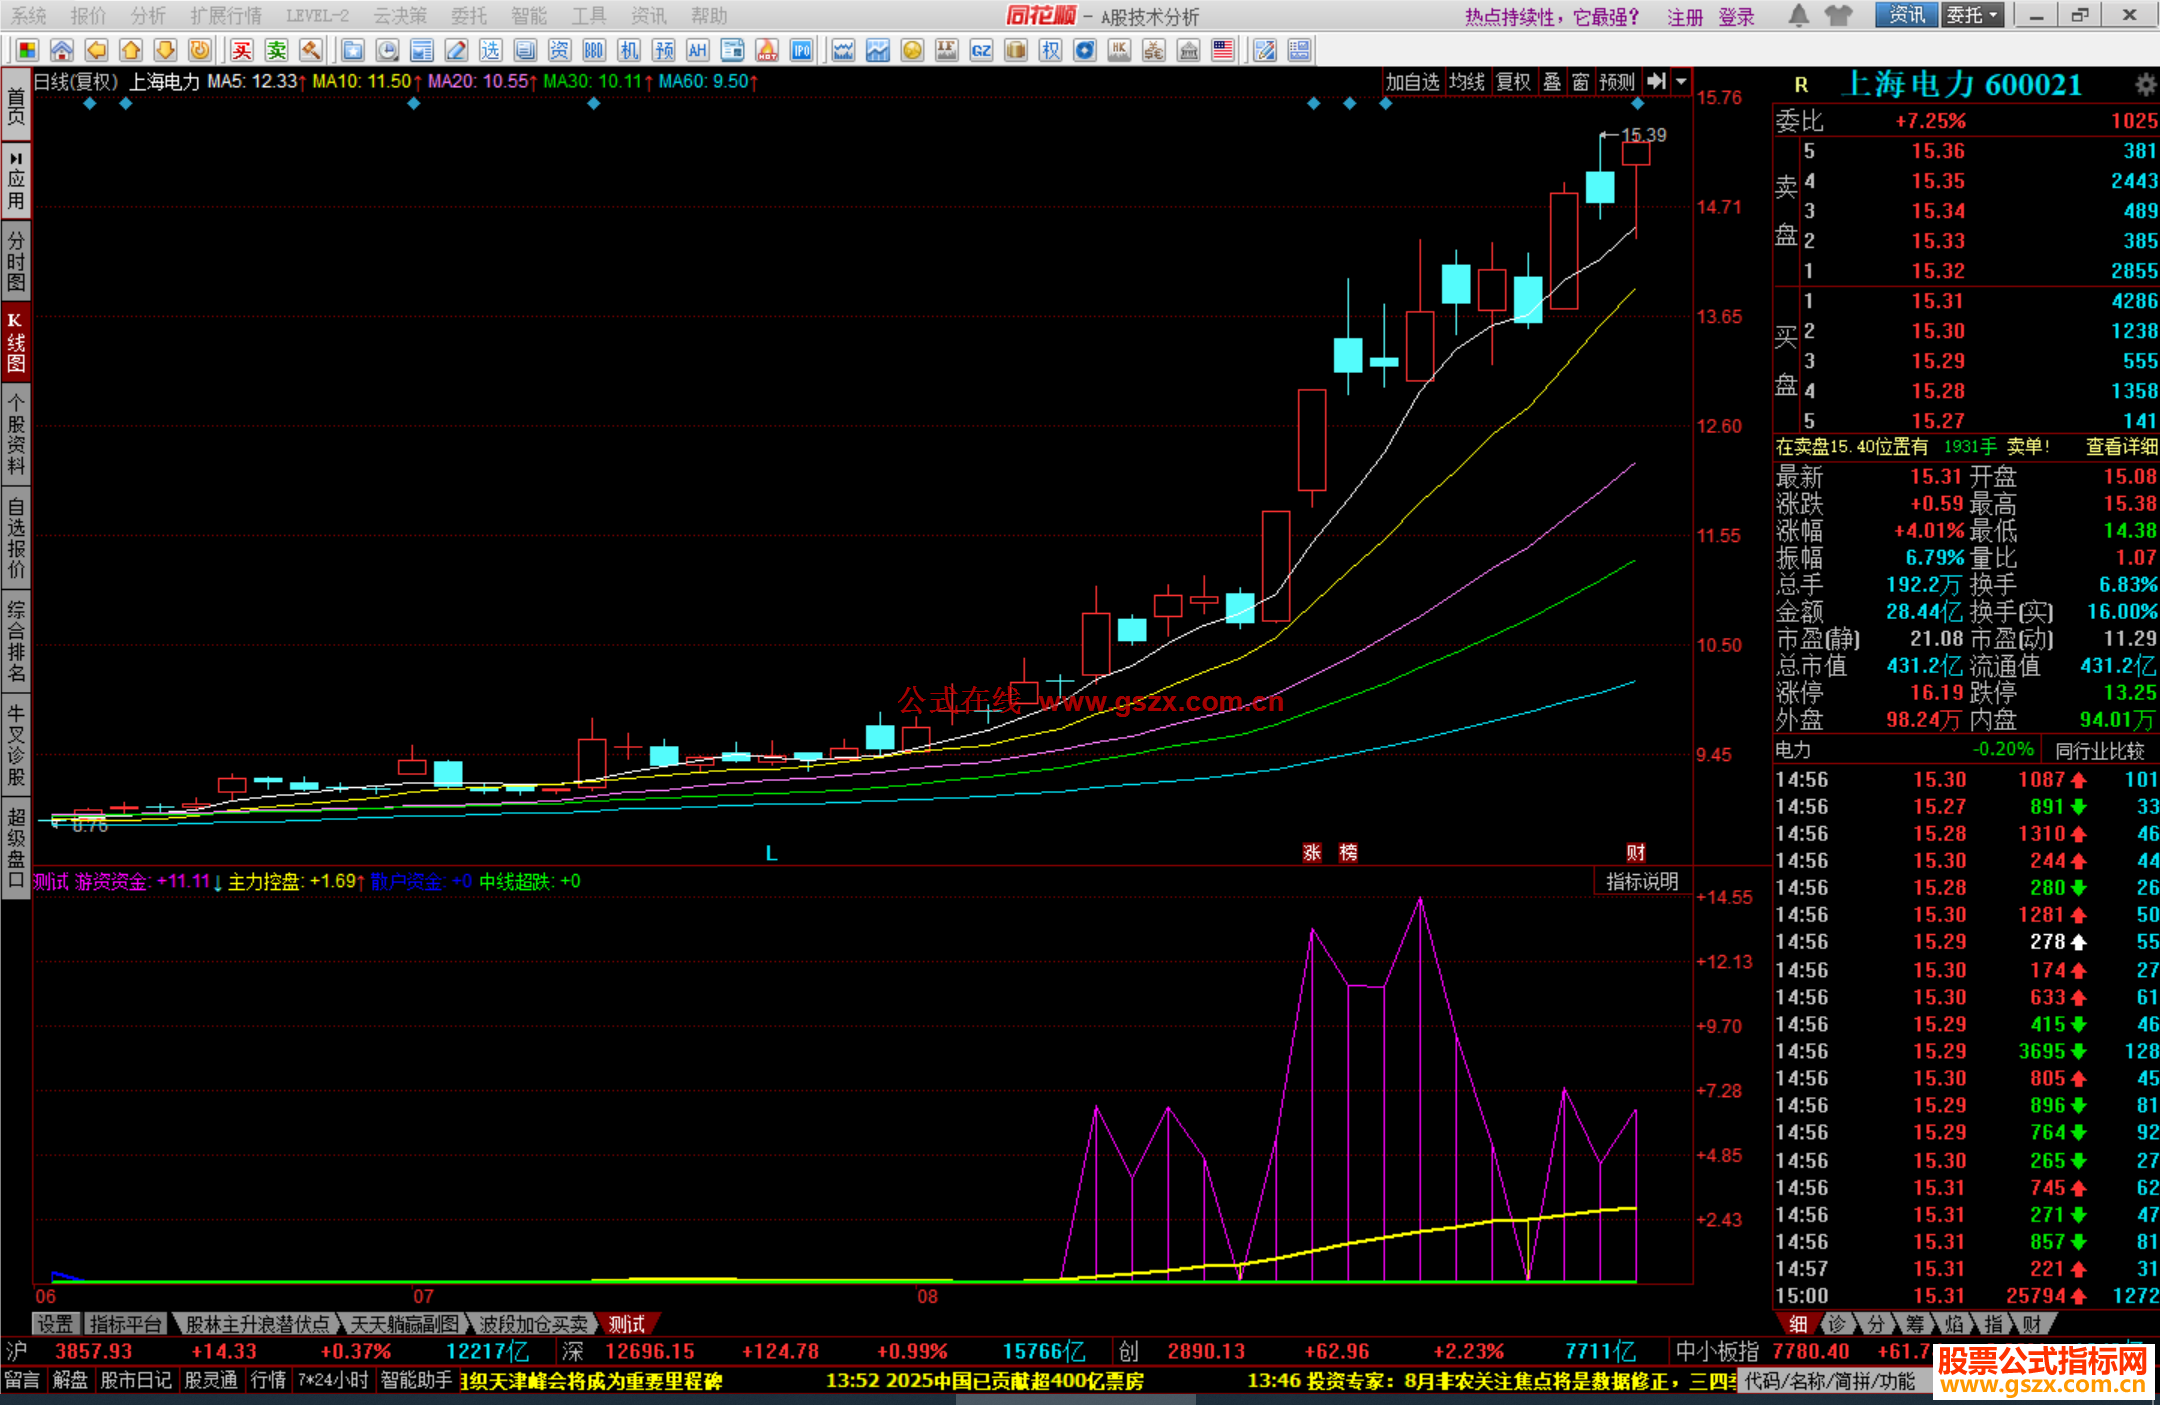Click the 加自选 add-to-watchlist button
The width and height of the screenshot is (2160, 1405).
click(1411, 82)
